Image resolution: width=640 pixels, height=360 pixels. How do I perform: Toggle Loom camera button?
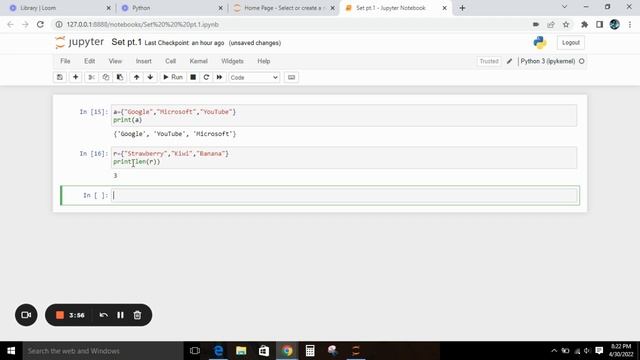(26, 315)
